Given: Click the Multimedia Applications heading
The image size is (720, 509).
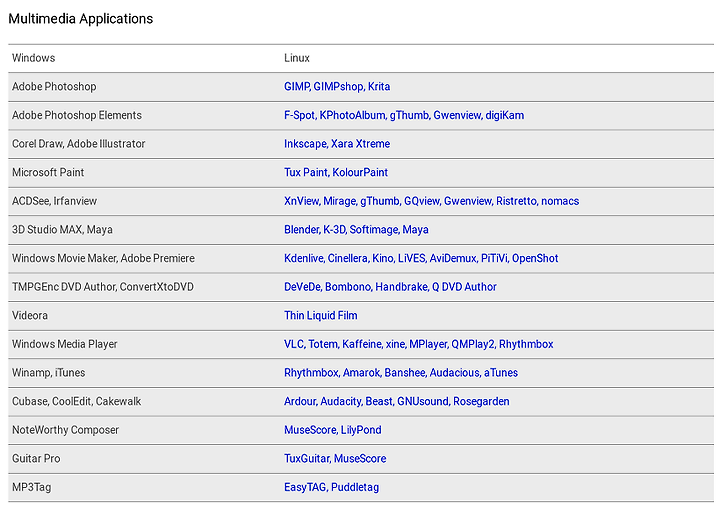Looking at the screenshot, I should click(81, 19).
